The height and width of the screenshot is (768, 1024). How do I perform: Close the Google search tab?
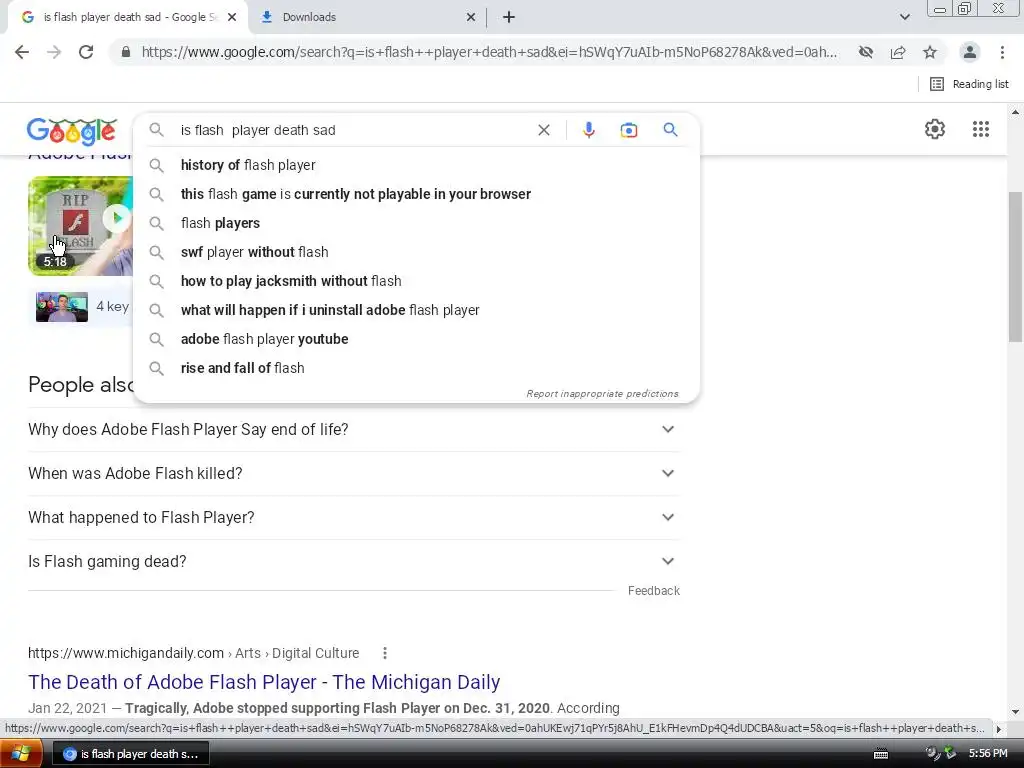232,18
